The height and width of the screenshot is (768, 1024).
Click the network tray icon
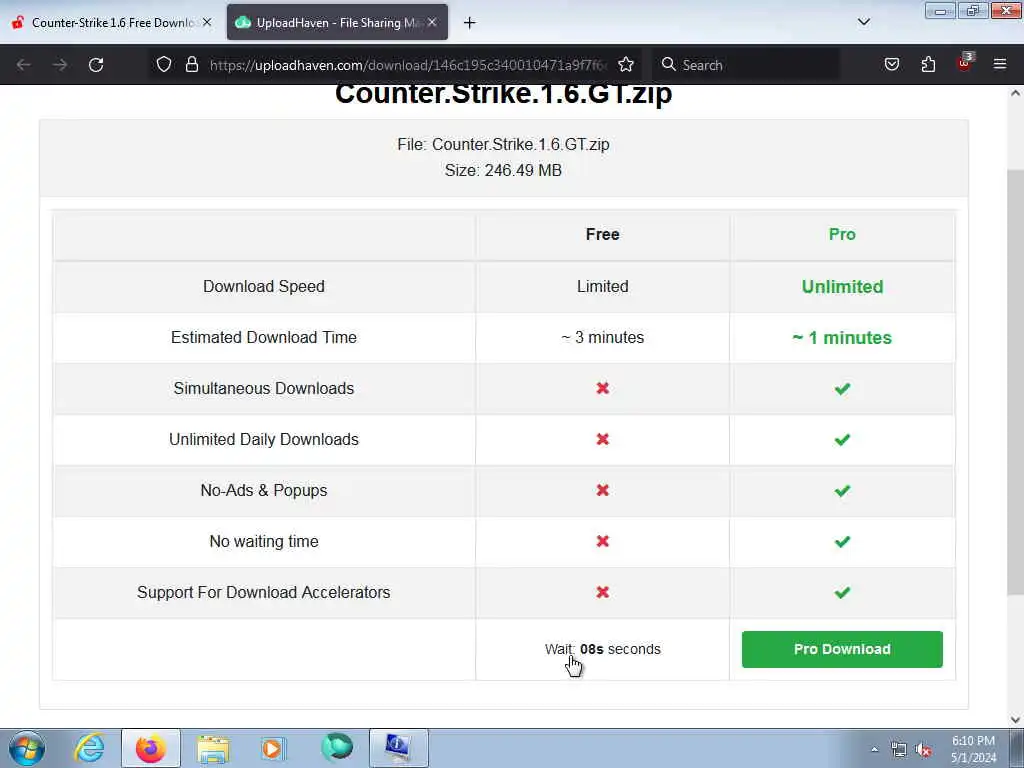[899, 750]
